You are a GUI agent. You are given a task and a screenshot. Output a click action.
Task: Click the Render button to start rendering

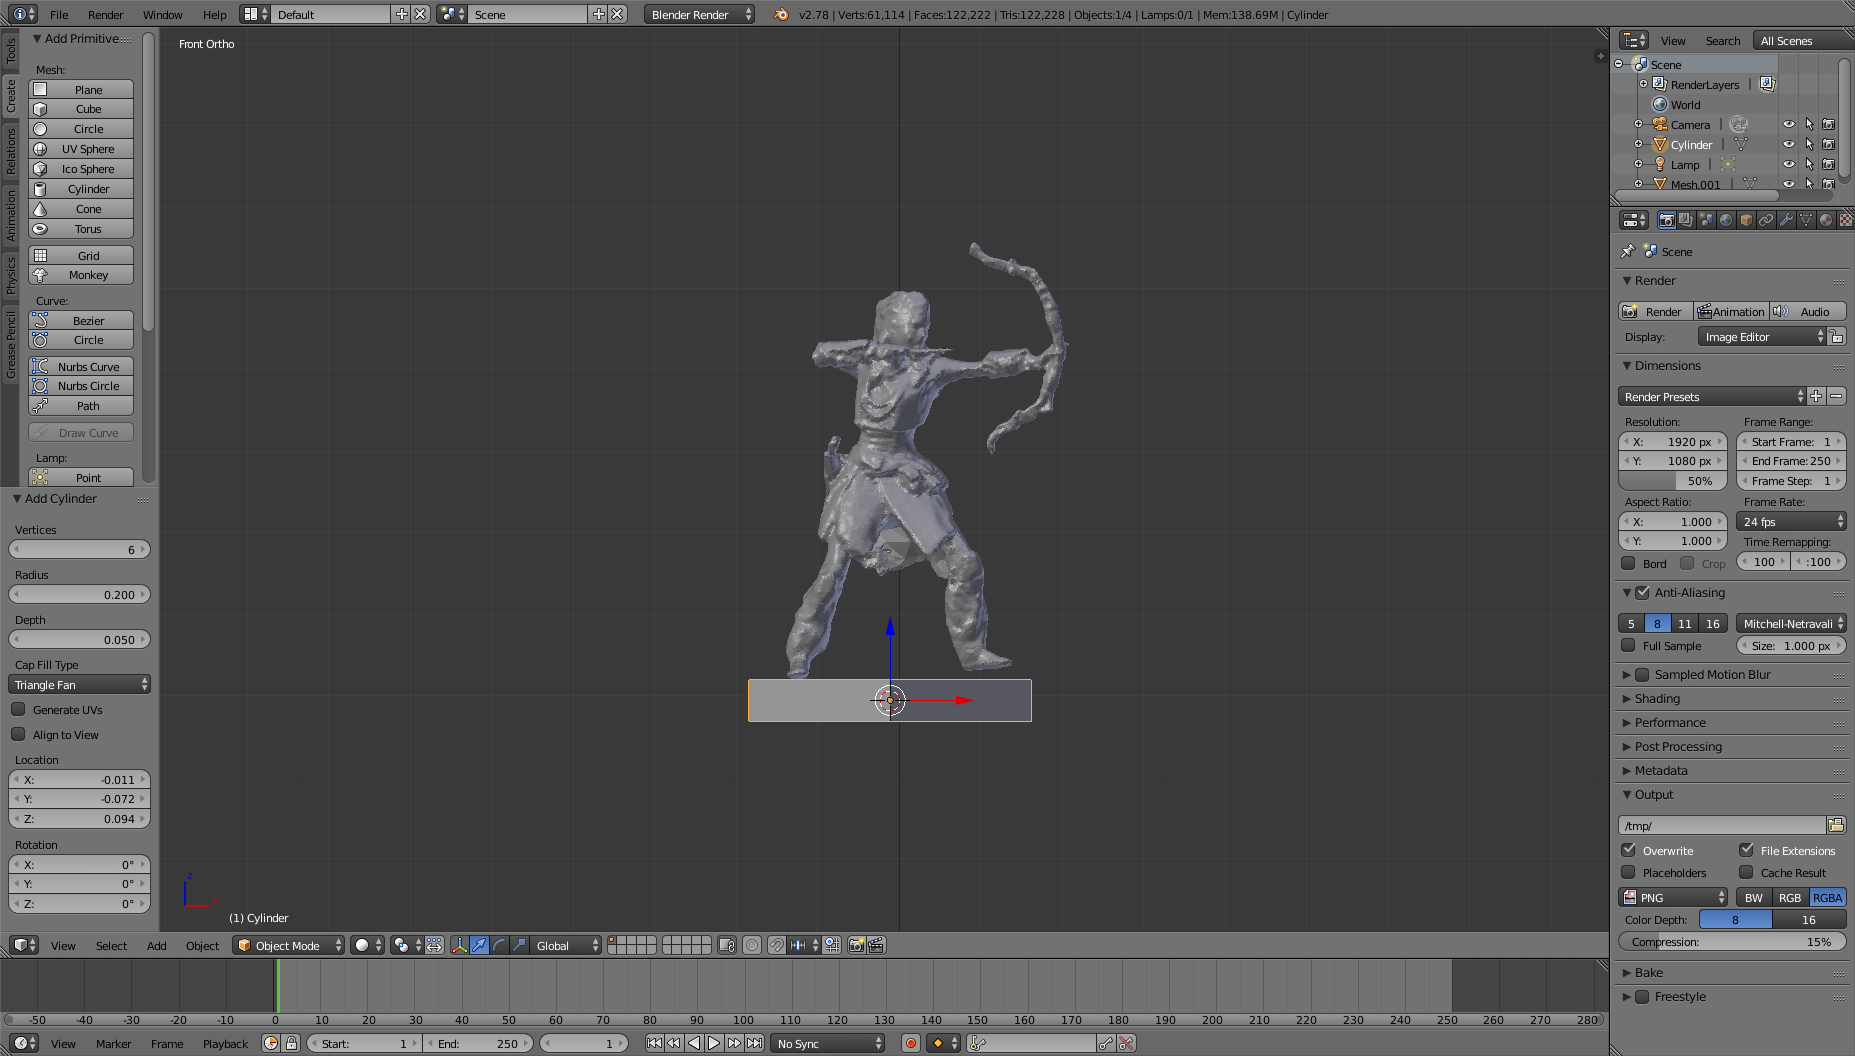coord(1655,311)
